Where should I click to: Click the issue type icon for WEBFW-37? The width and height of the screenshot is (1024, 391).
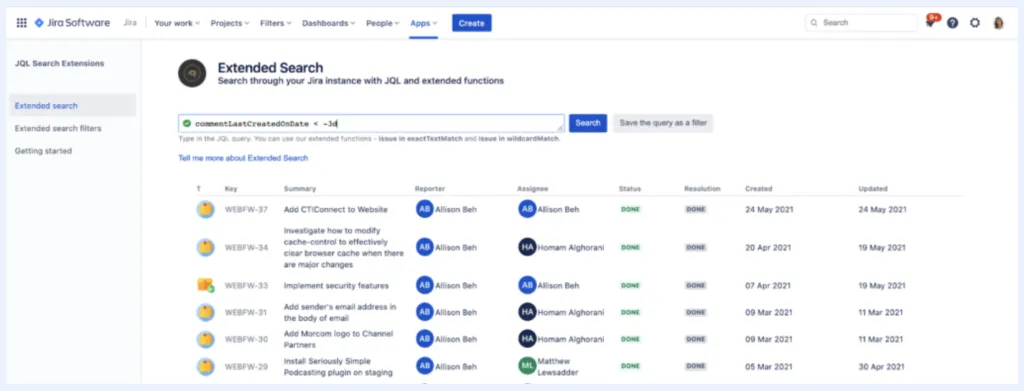coord(206,210)
